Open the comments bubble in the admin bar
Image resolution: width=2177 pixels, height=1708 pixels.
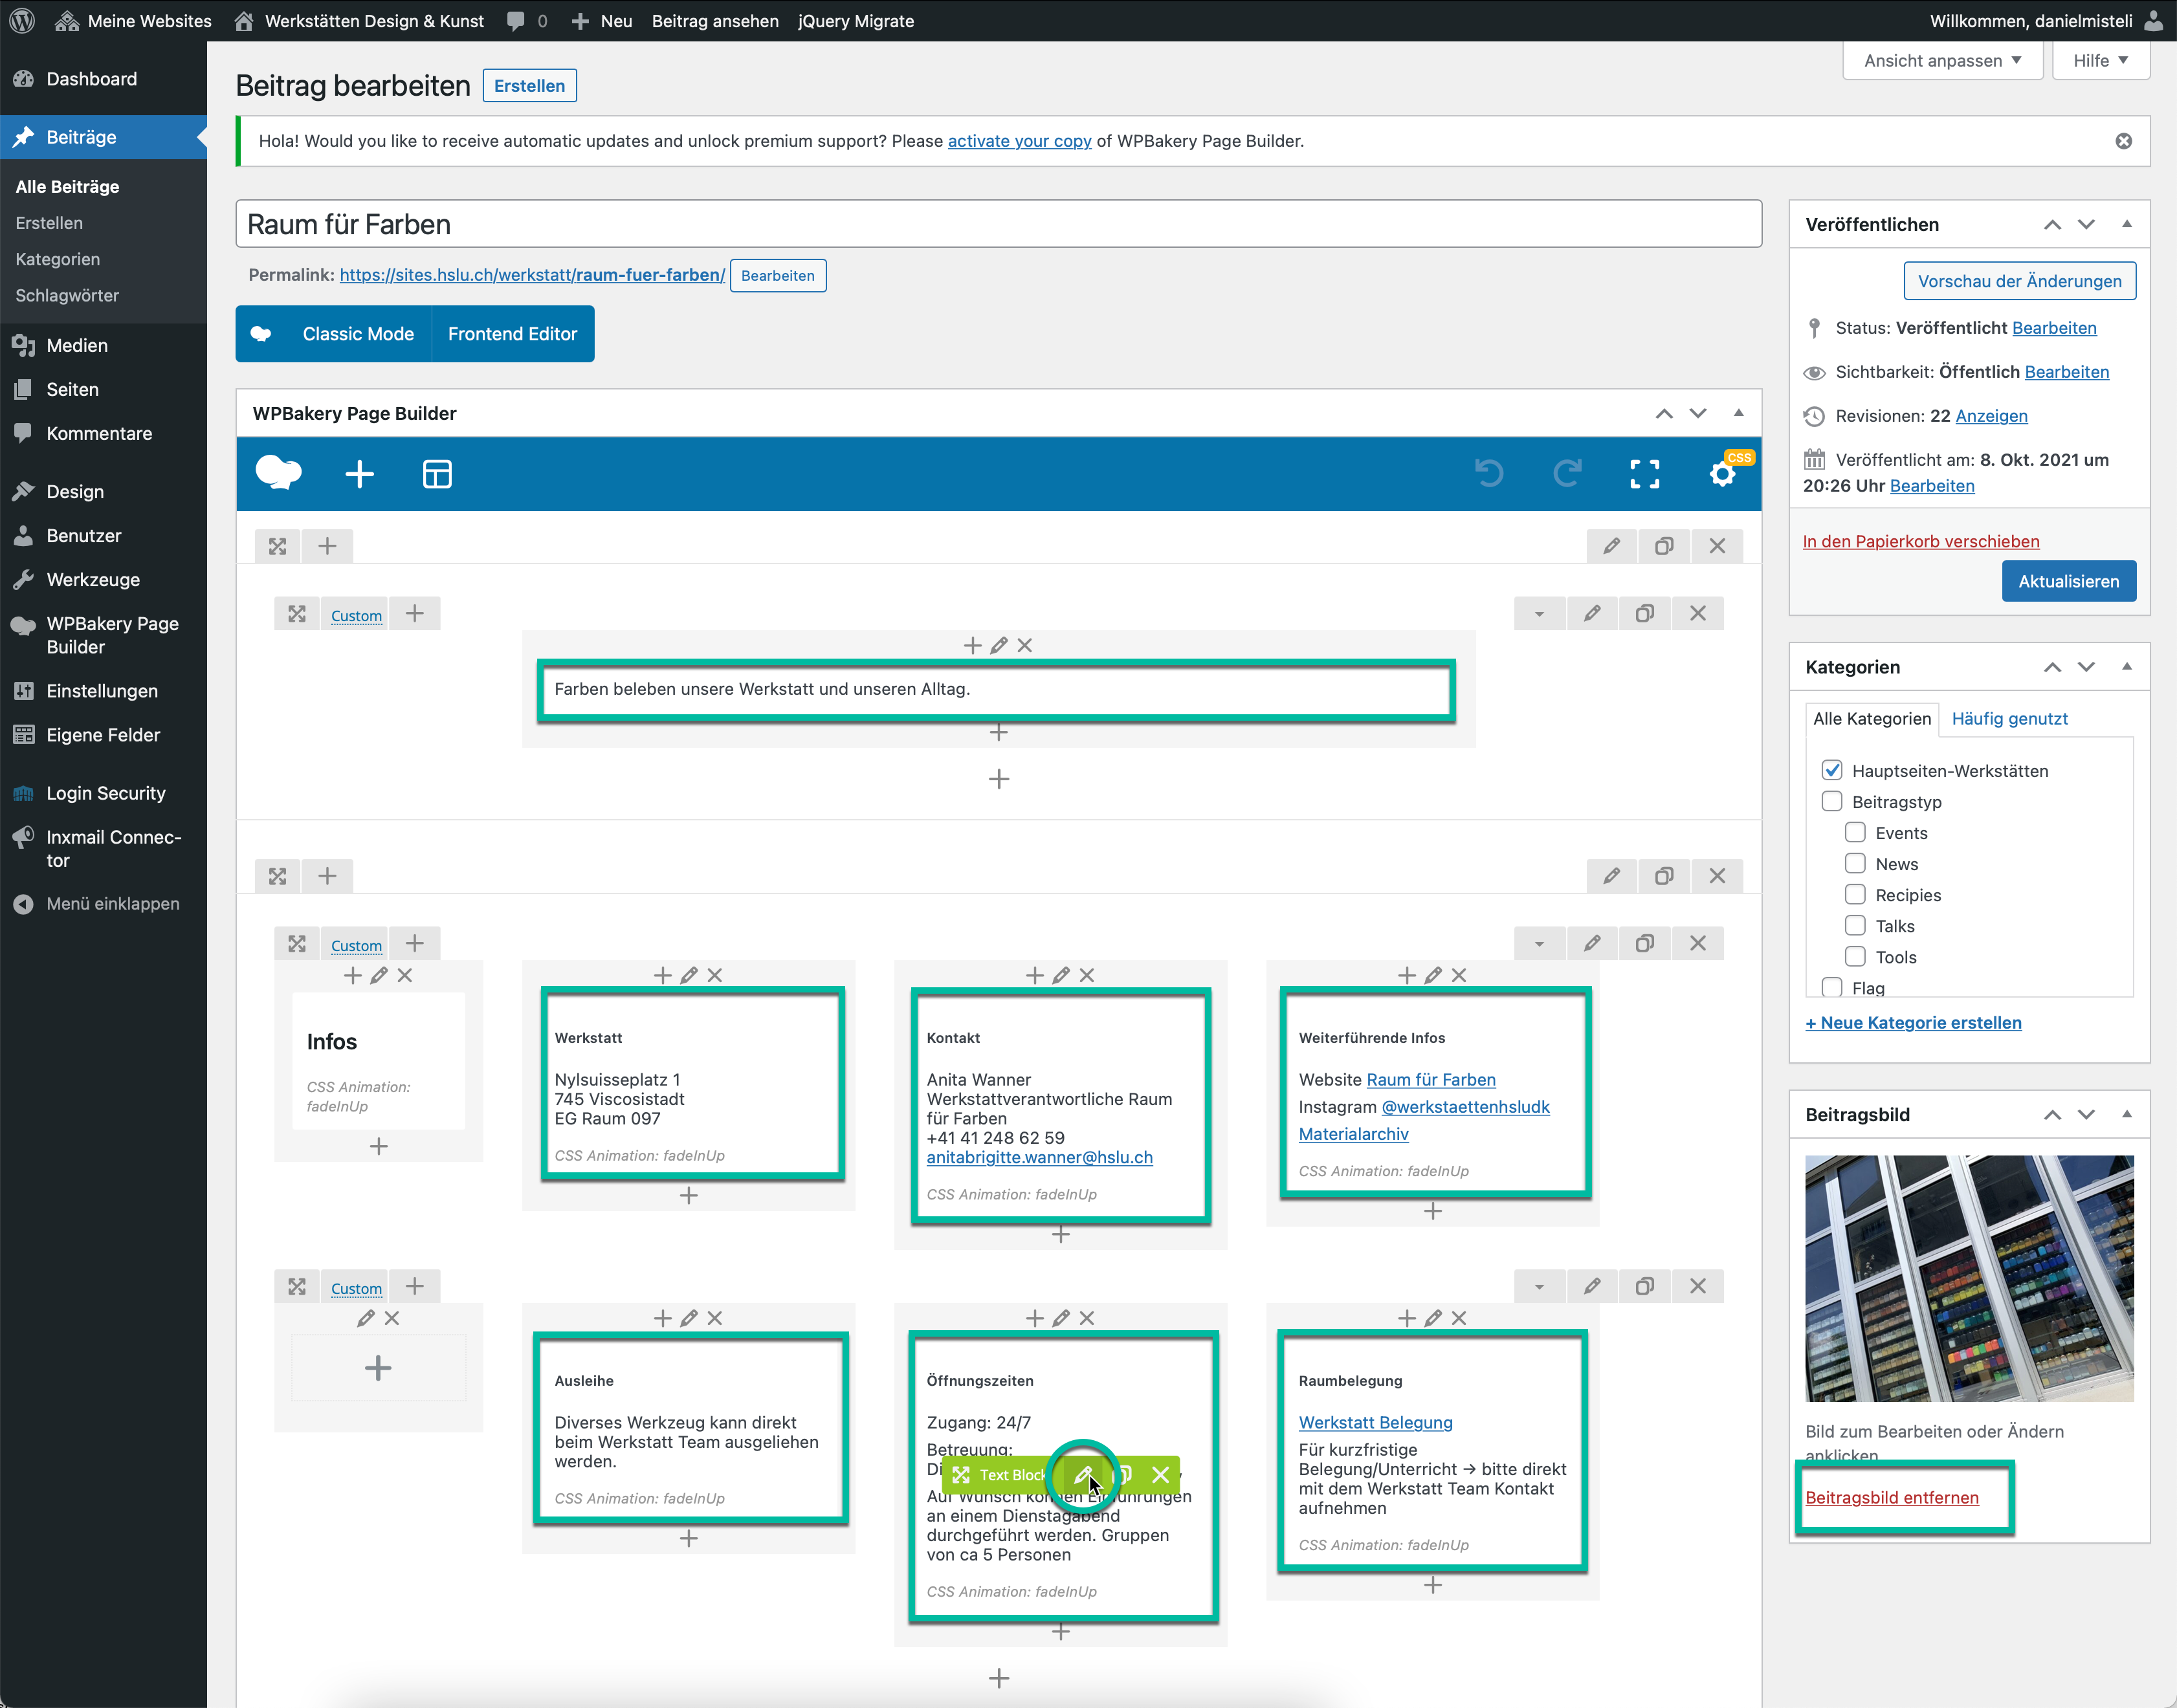[x=527, y=20]
